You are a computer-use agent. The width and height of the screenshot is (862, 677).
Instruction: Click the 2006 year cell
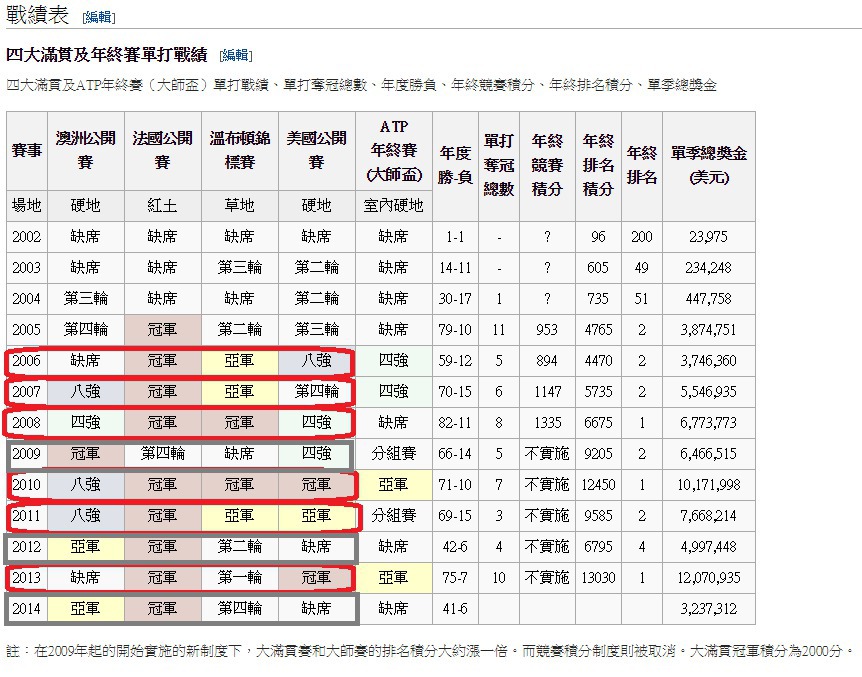click(x=27, y=361)
